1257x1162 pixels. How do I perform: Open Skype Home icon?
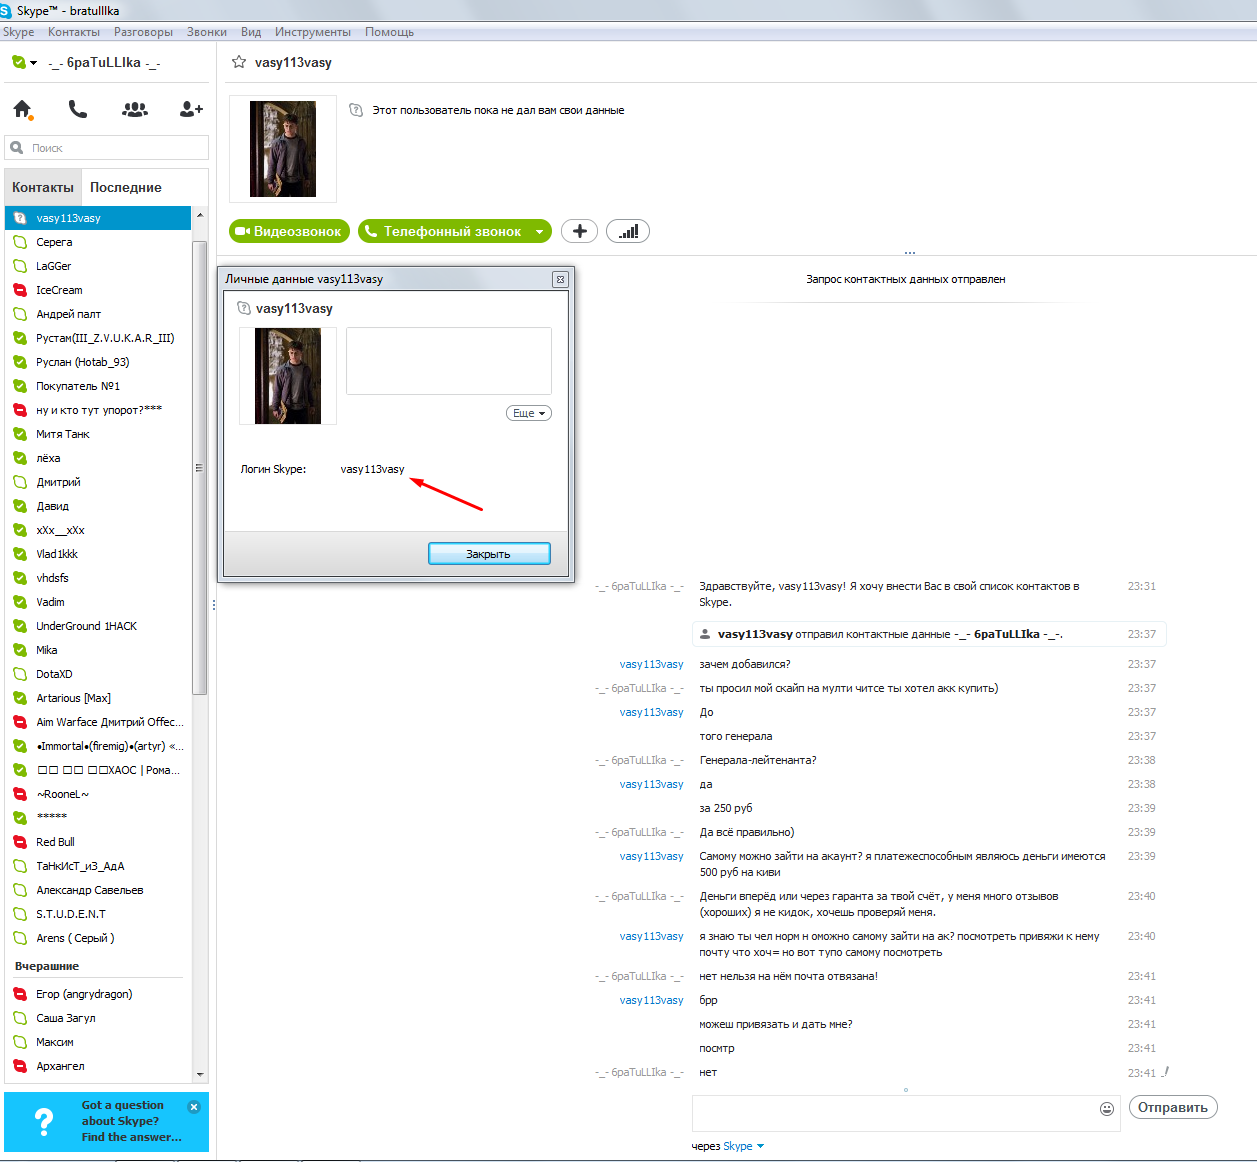click(x=22, y=109)
